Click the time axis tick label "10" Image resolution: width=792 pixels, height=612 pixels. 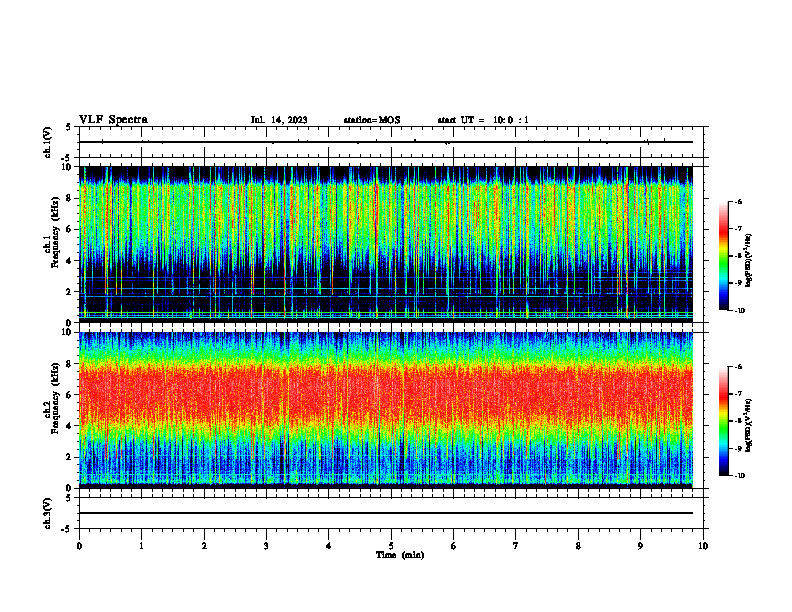[703, 546]
